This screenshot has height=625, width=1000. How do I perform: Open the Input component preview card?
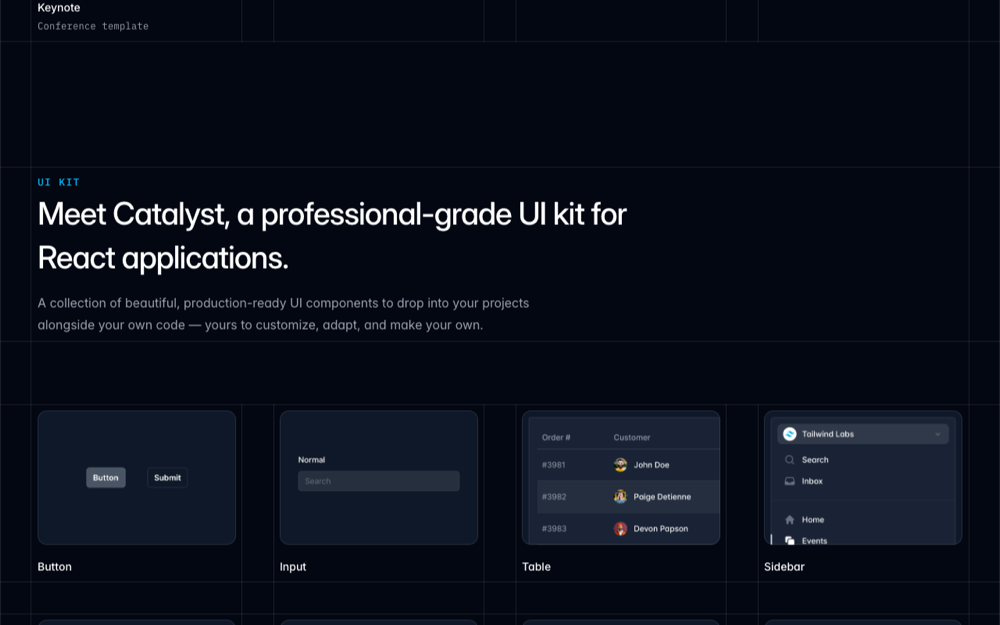click(x=379, y=478)
